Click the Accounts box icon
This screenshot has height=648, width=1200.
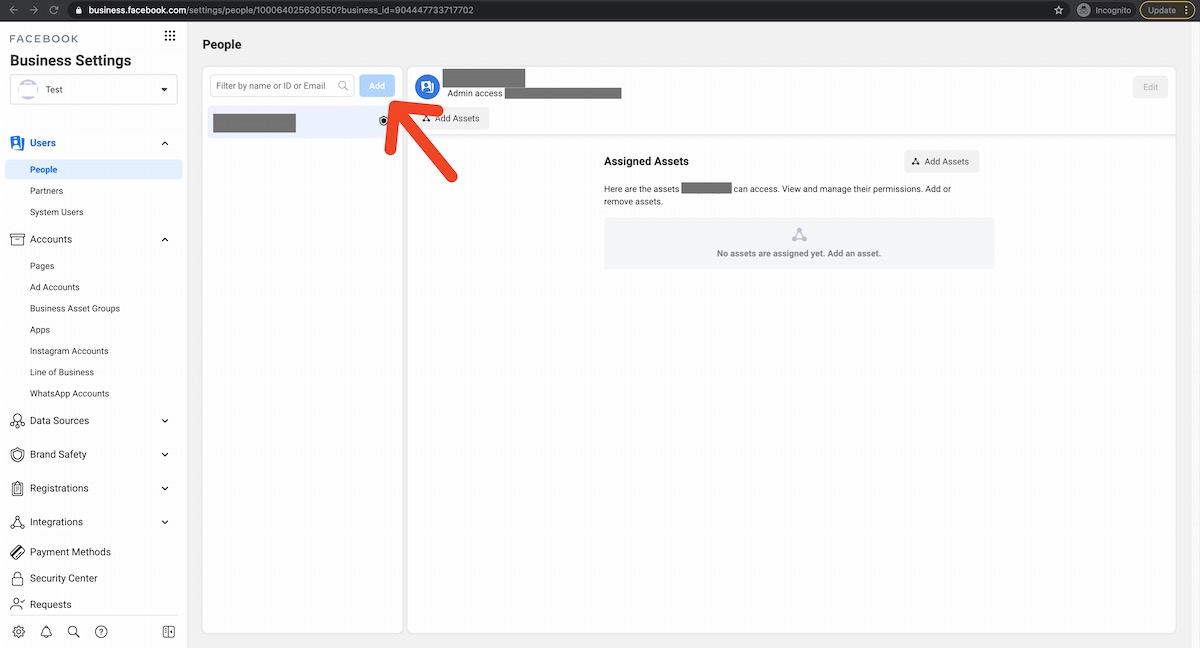click(17, 239)
